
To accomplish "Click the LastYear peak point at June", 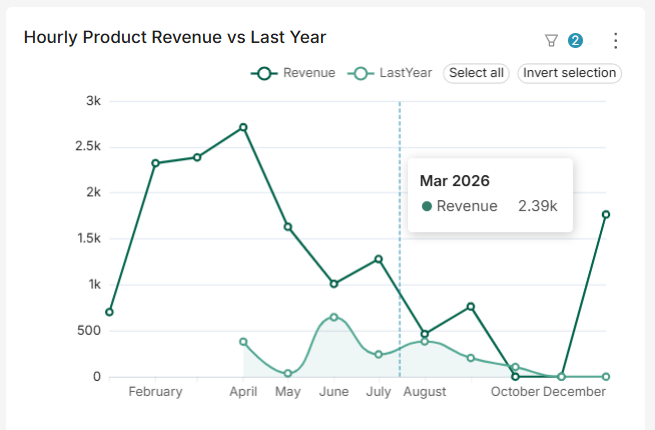I will point(334,317).
